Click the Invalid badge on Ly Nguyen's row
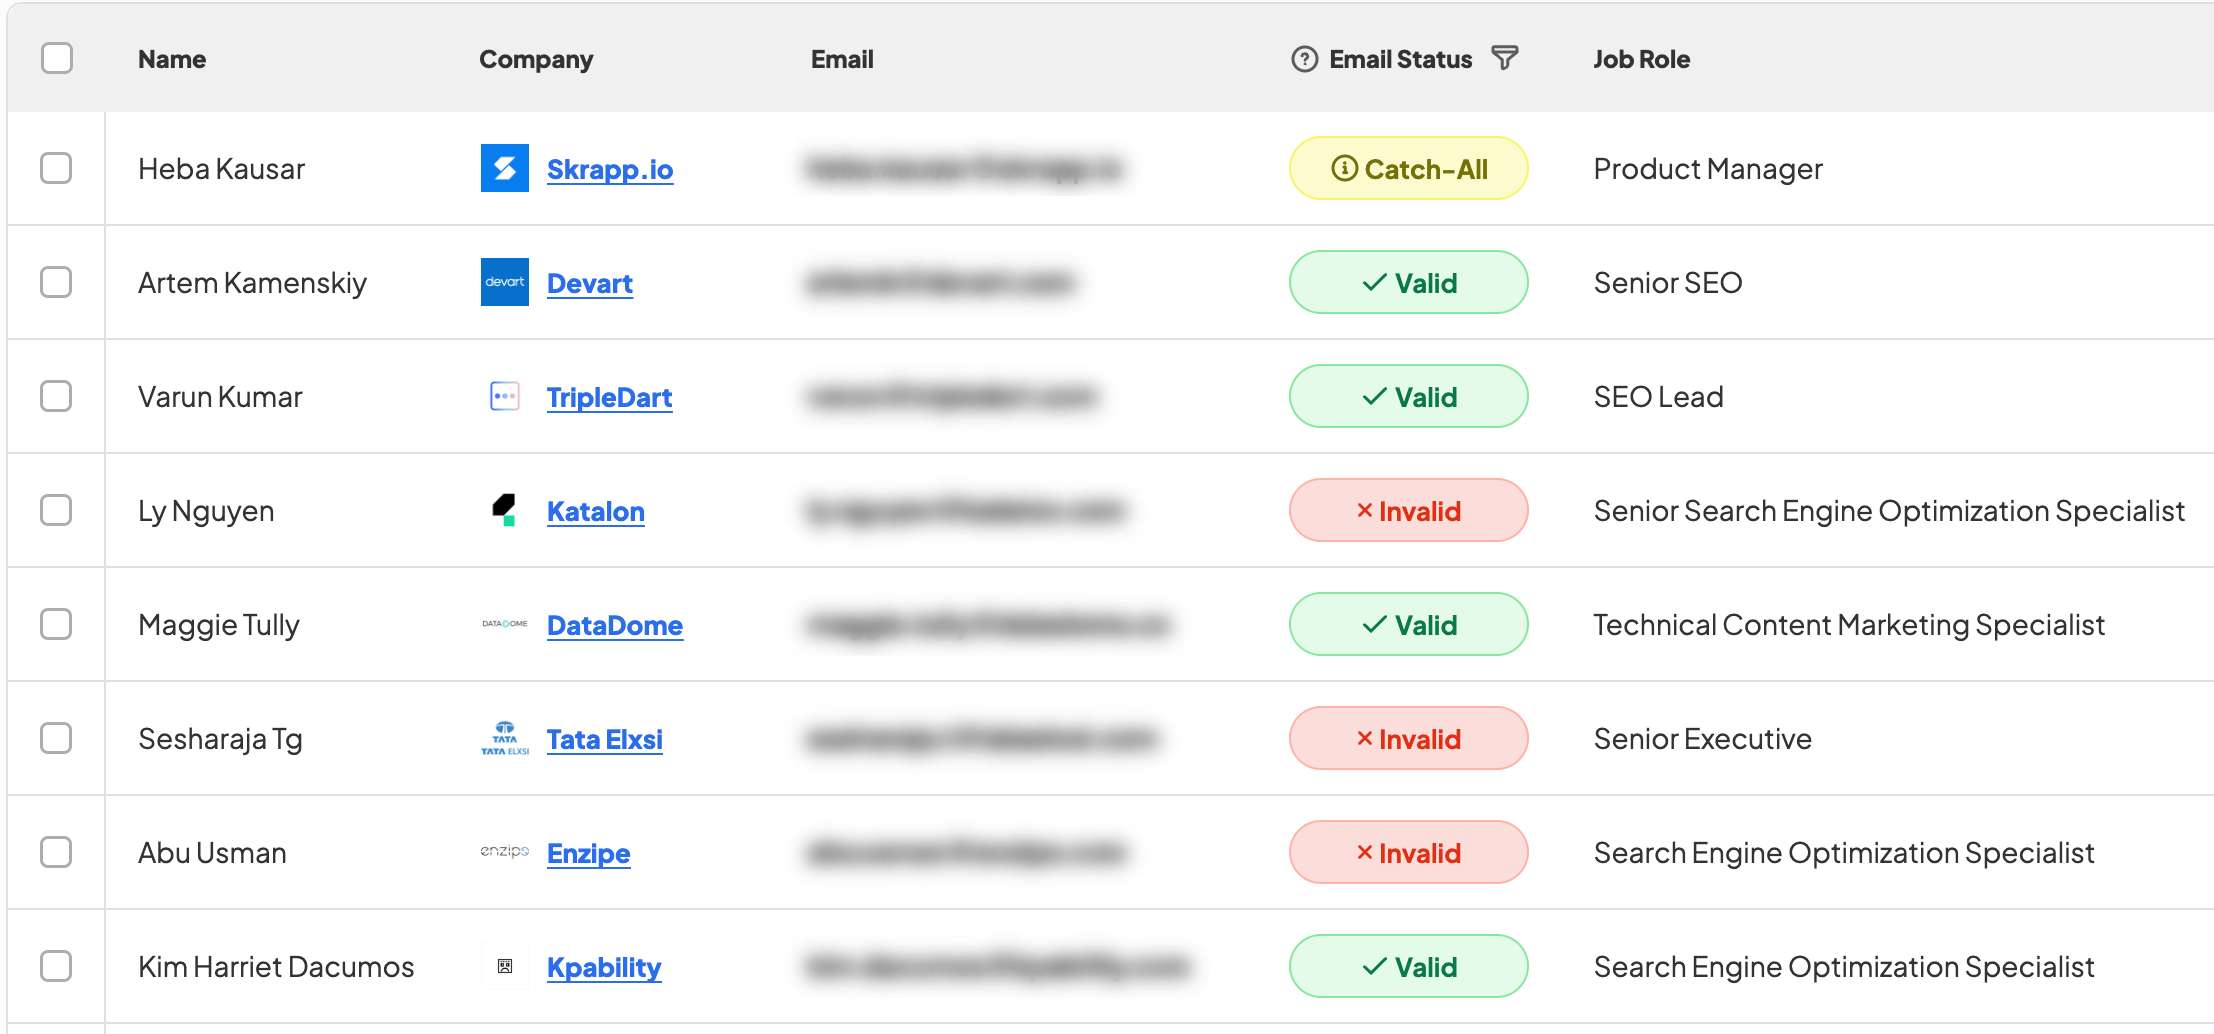The width and height of the screenshot is (2214, 1034). pyautogui.click(x=1408, y=510)
